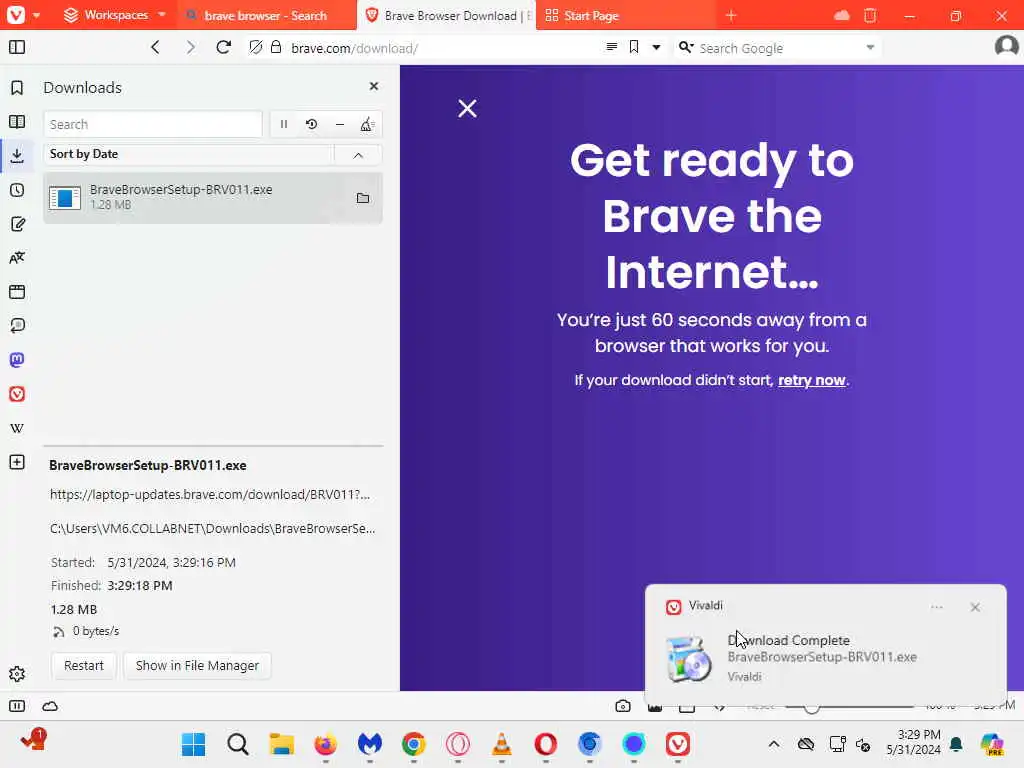The width and height of the screenshot is (1024, 768).
Task: Open the closed tabs trash
Action: click(x=870, y=16)
